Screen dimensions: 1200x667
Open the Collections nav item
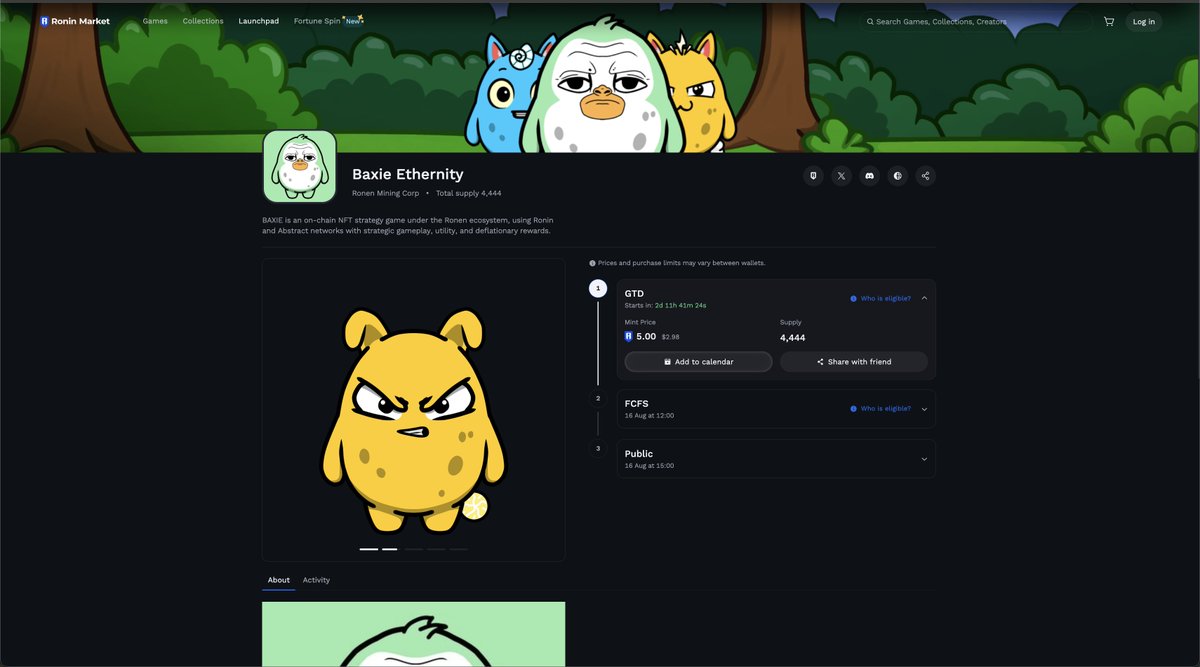(203, 21)
